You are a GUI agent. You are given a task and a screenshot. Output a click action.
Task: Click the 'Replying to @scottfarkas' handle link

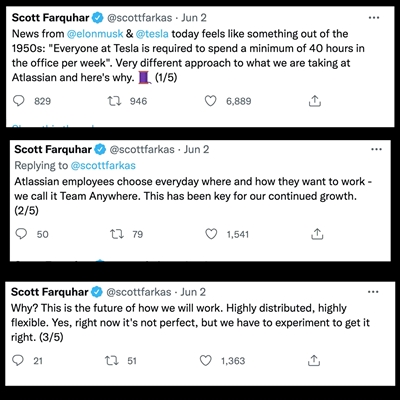click(103, 165)
